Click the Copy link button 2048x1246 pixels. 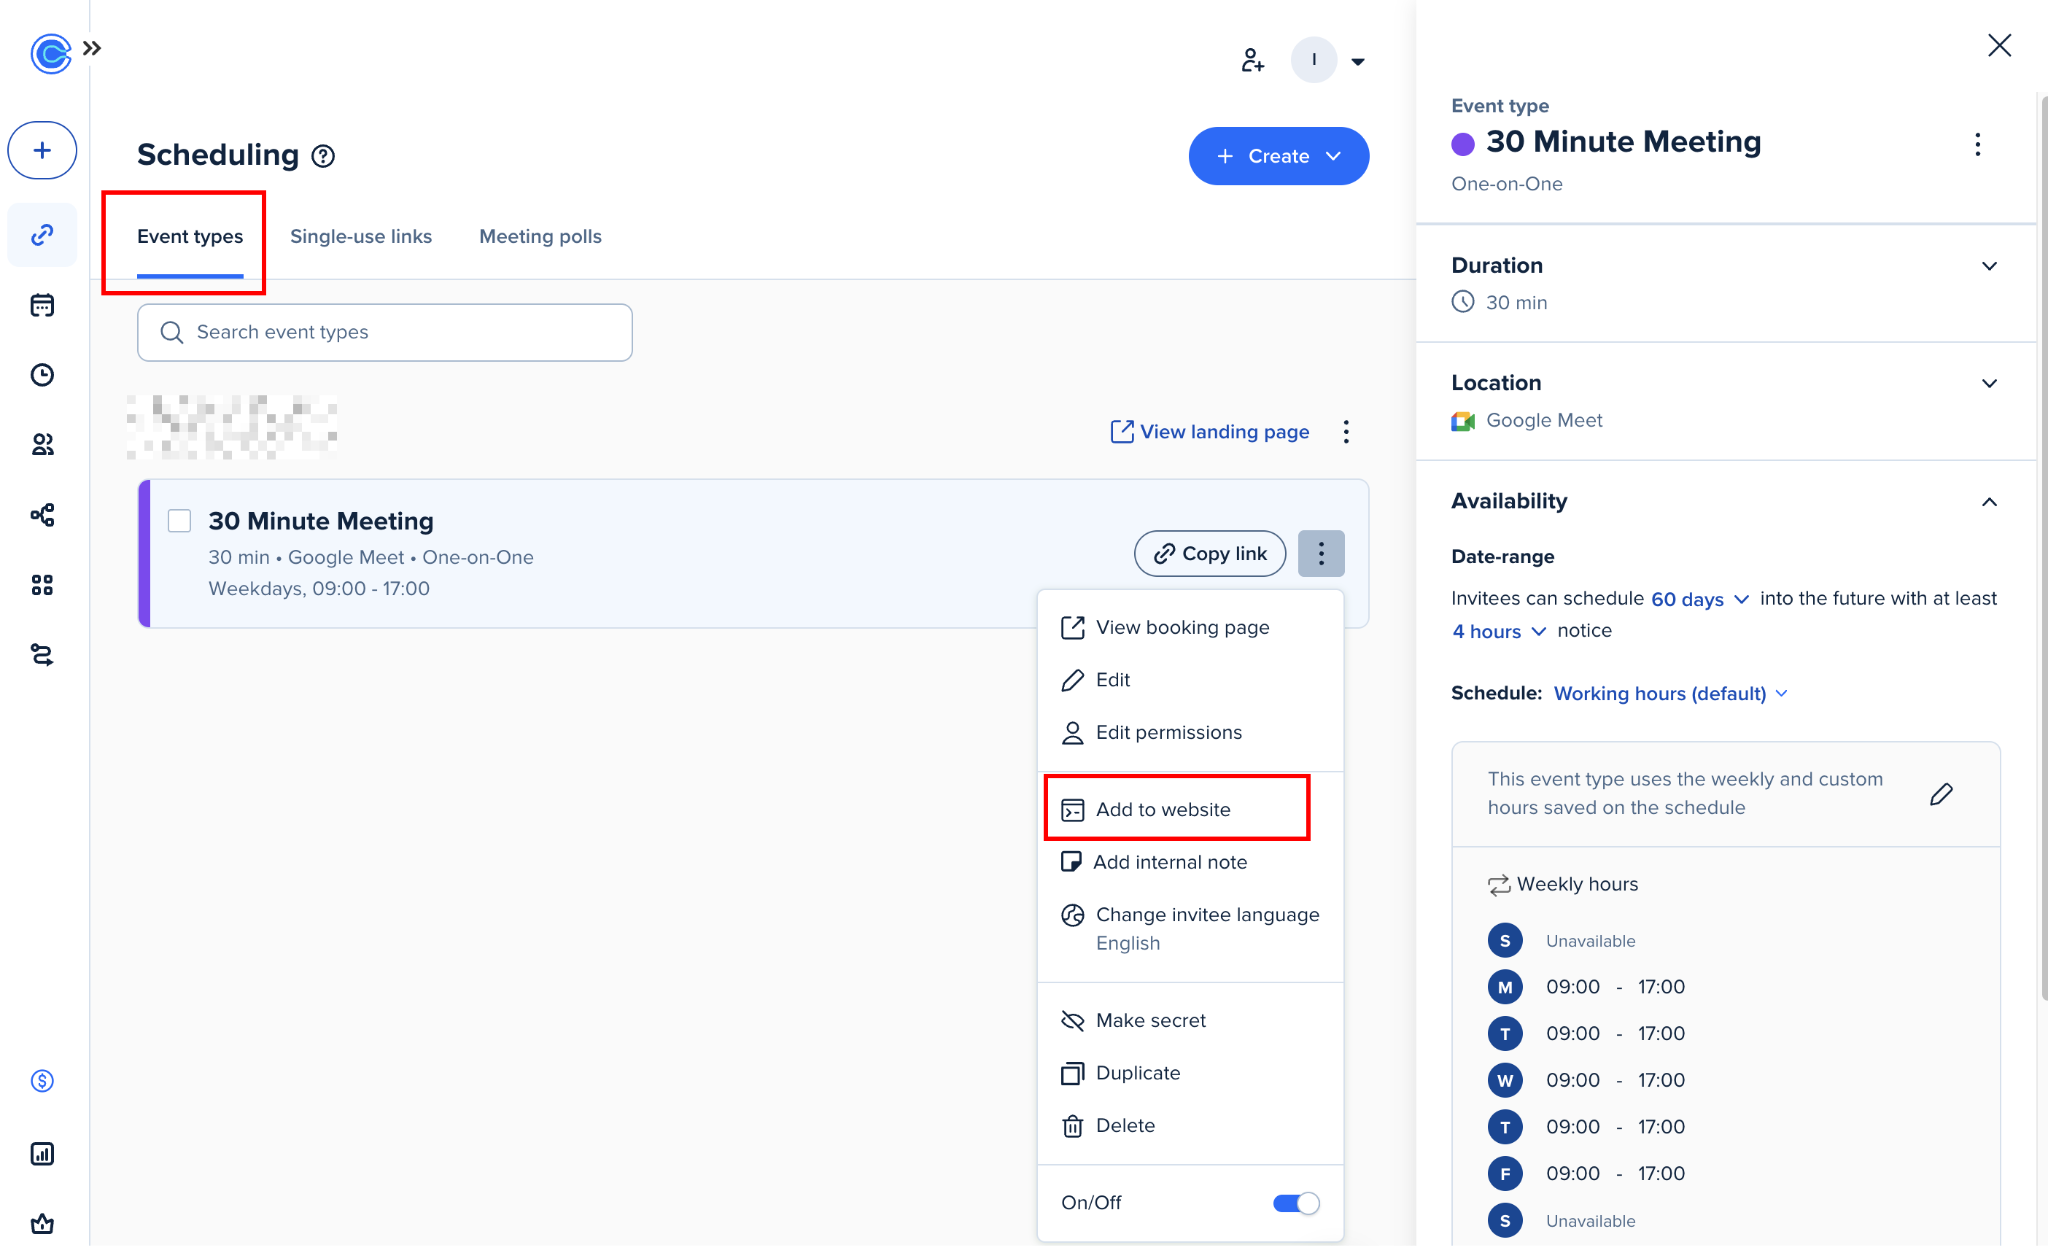[1210, 554]
